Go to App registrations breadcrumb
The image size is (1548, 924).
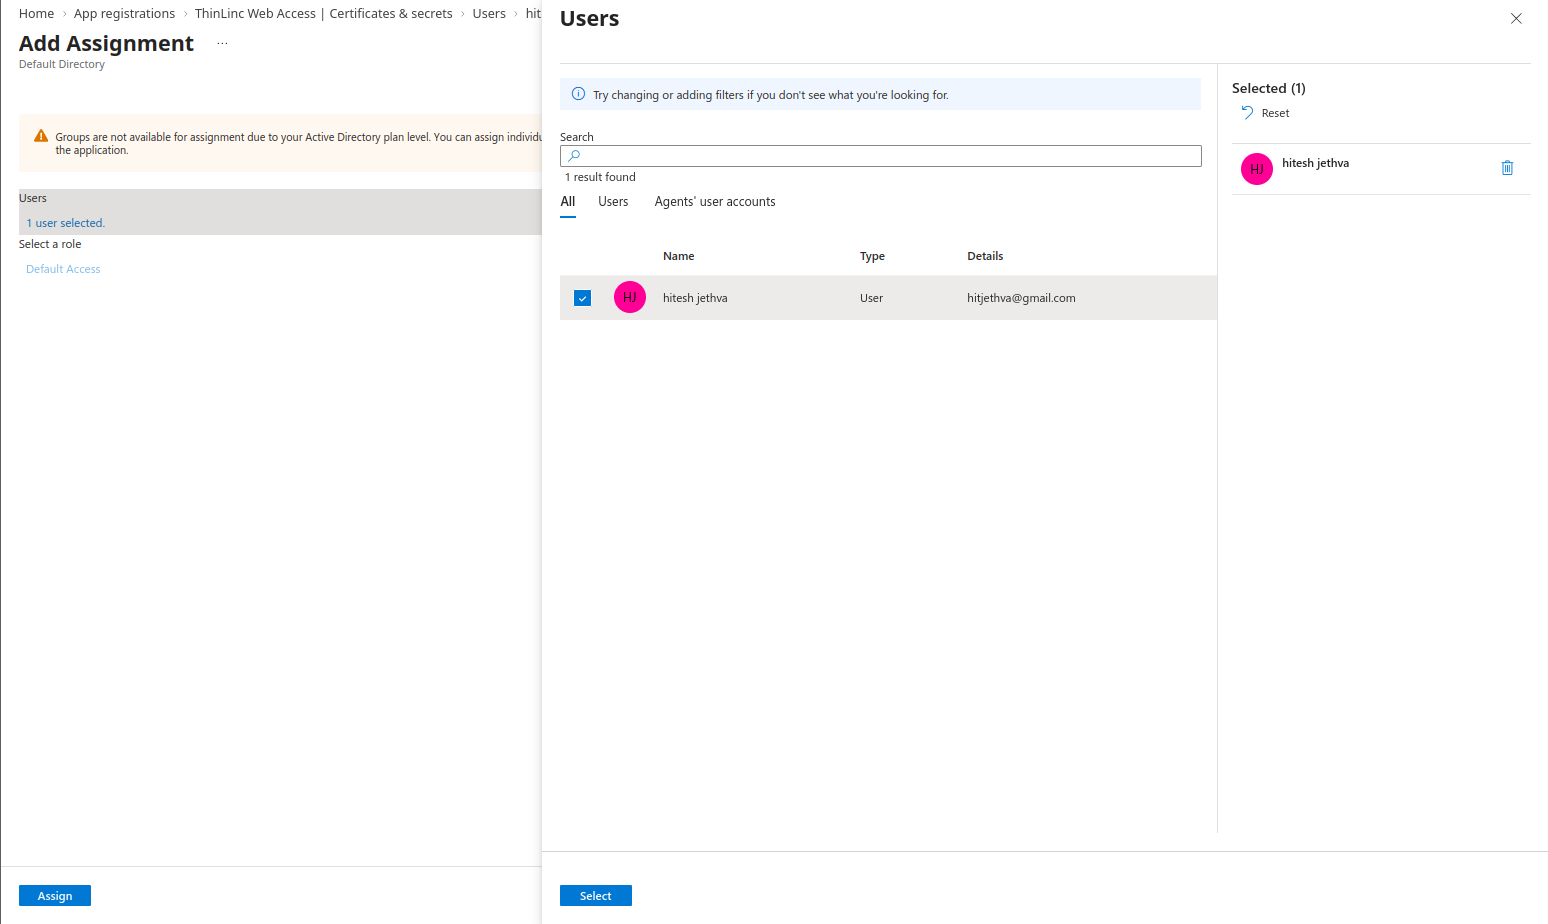124,14
